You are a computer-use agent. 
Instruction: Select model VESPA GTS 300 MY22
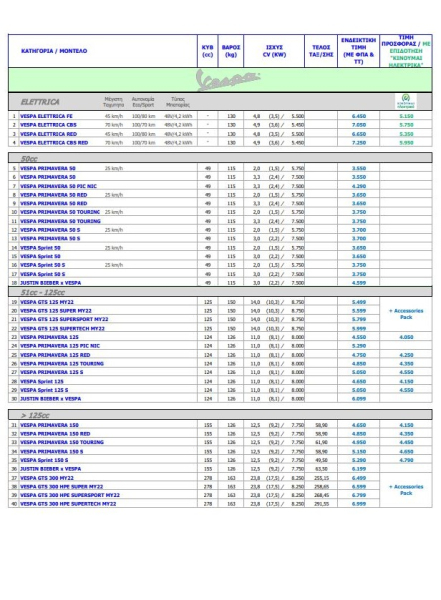(47, 478)
